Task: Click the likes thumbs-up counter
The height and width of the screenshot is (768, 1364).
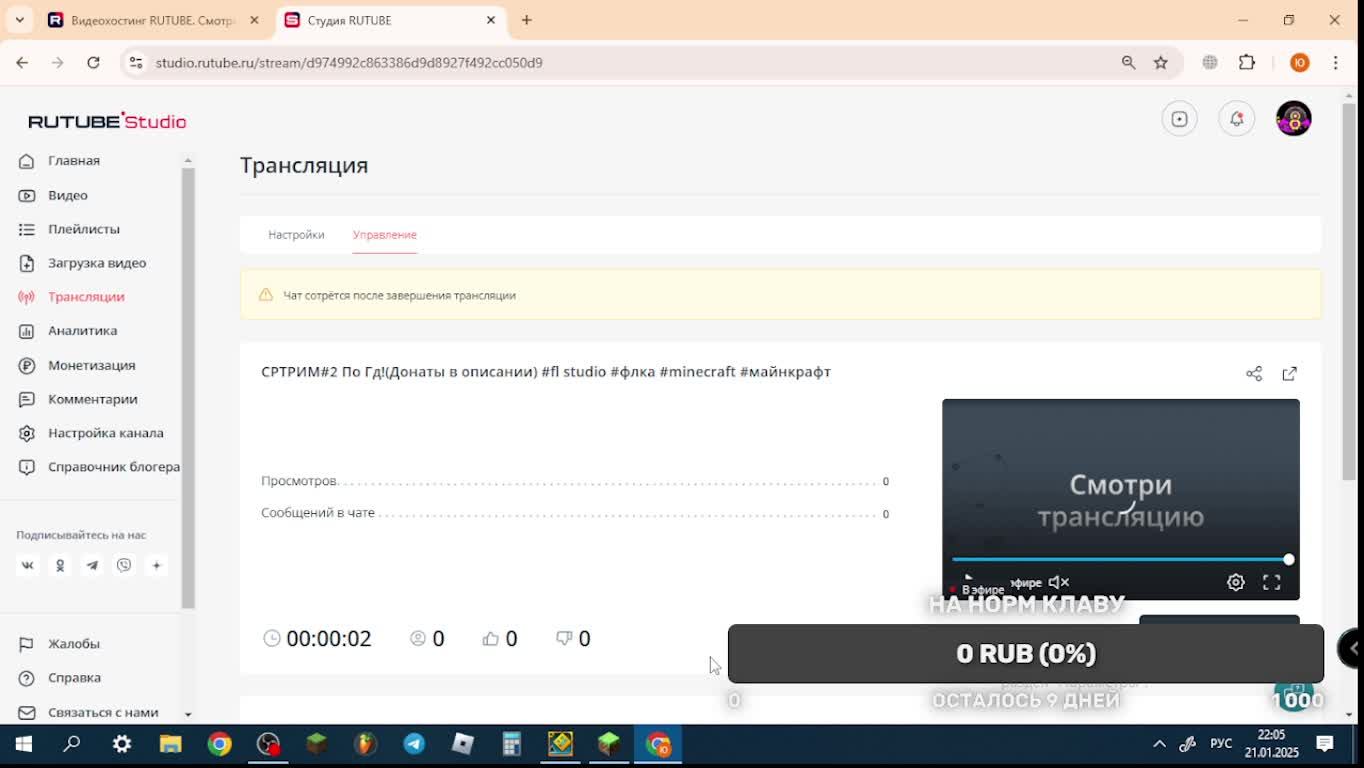Action: click(x=500, y=638)
